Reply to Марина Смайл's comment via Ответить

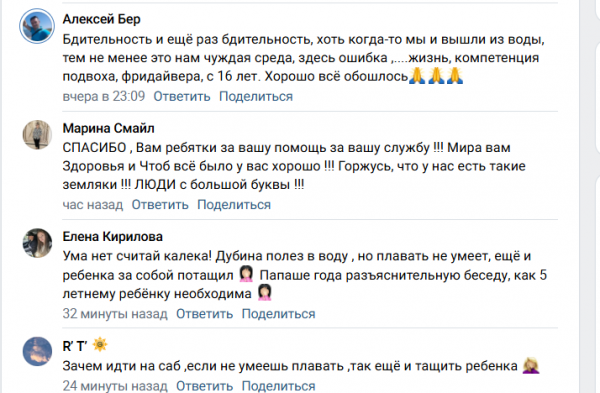[160, 205]
